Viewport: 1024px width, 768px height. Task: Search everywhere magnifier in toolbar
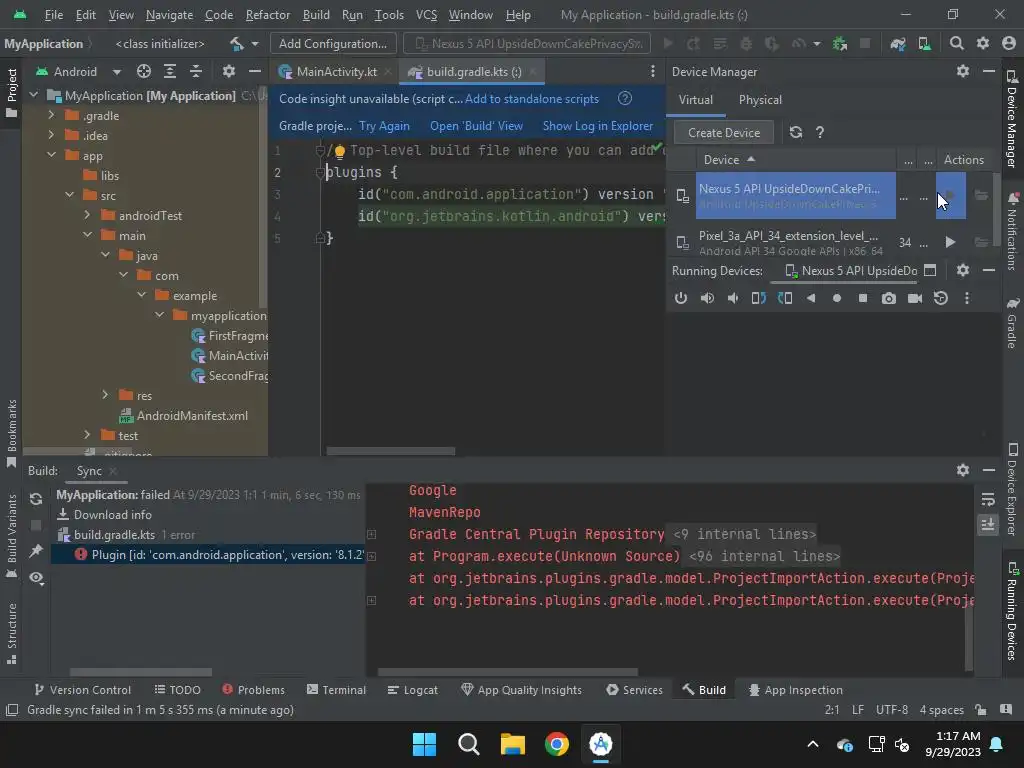(x=956, y=44)
